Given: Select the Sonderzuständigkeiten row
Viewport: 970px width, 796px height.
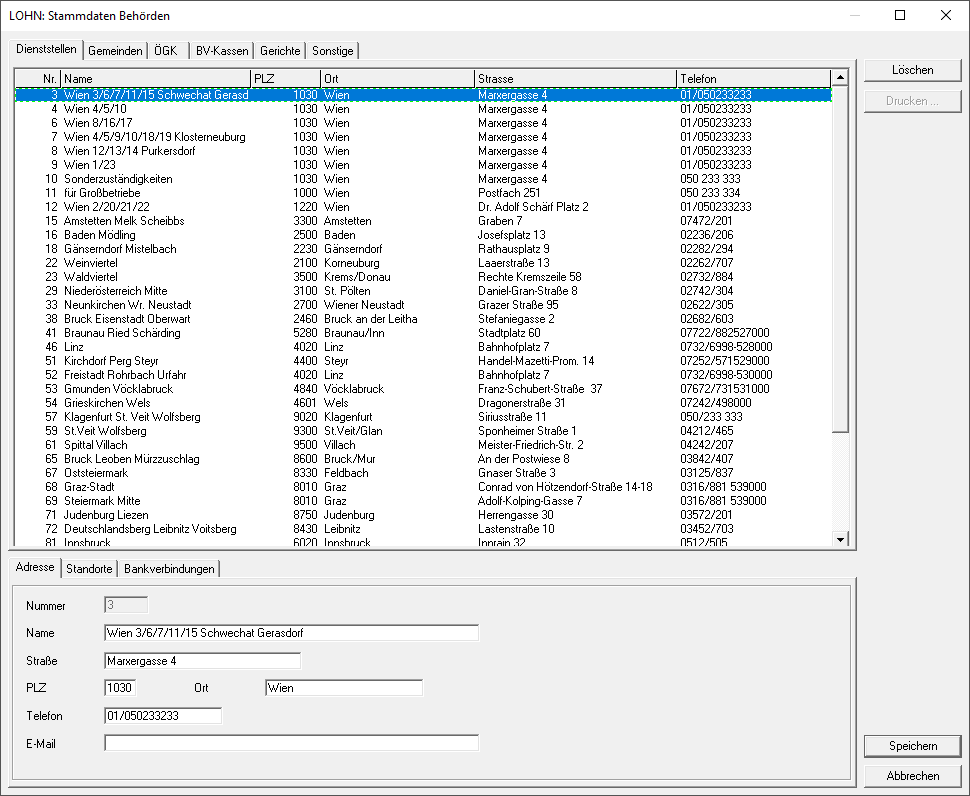Looking at the screenshot, I should click(x=118, y=179).
